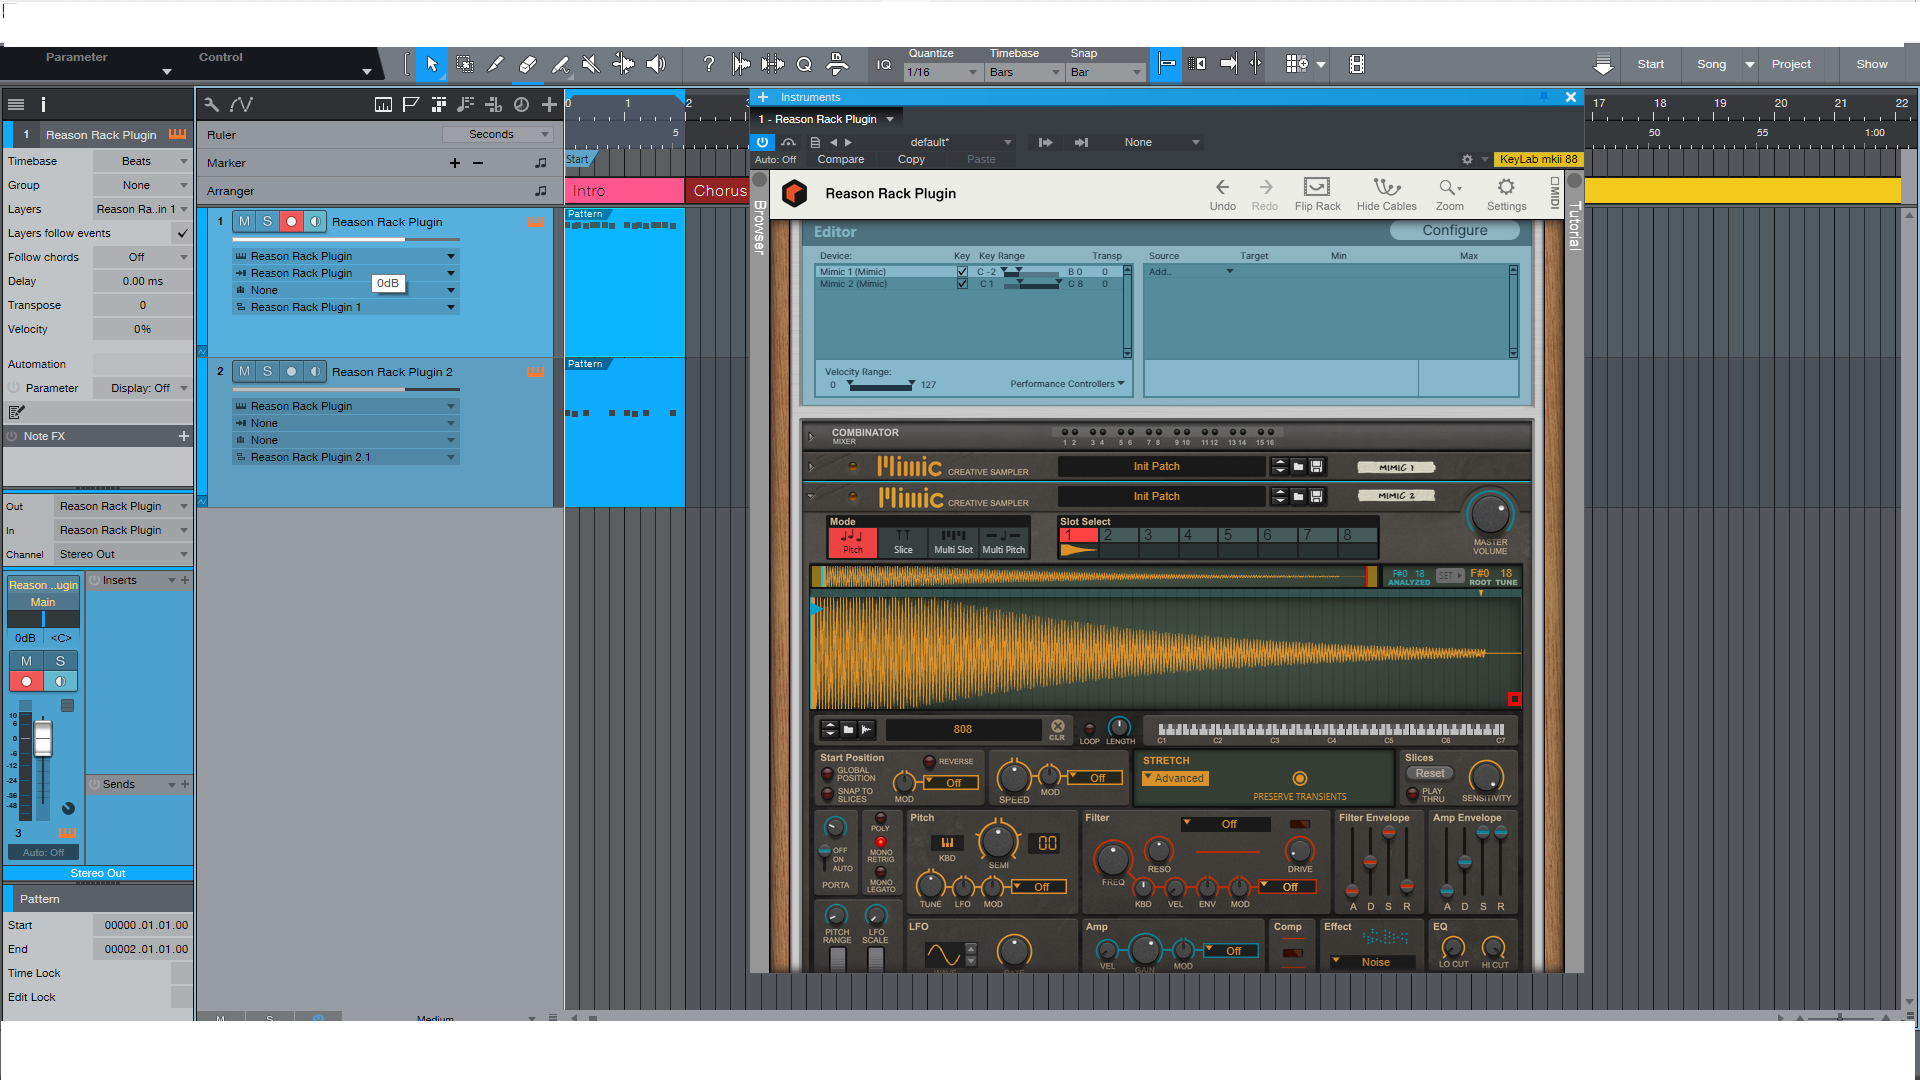Open Follow chords Off dropdown
The height and width of the screenshot is (1080, 1920).
coord(141,257)
